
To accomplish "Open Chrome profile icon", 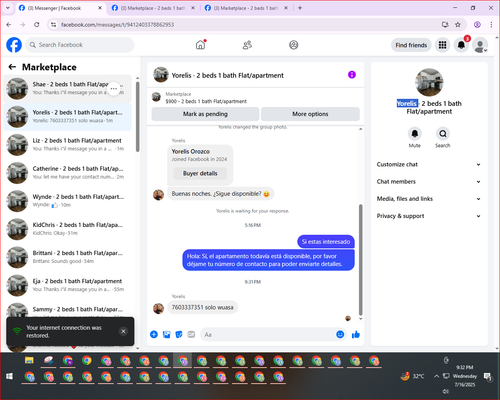I will pyautogui.click(x=477, y=25).
